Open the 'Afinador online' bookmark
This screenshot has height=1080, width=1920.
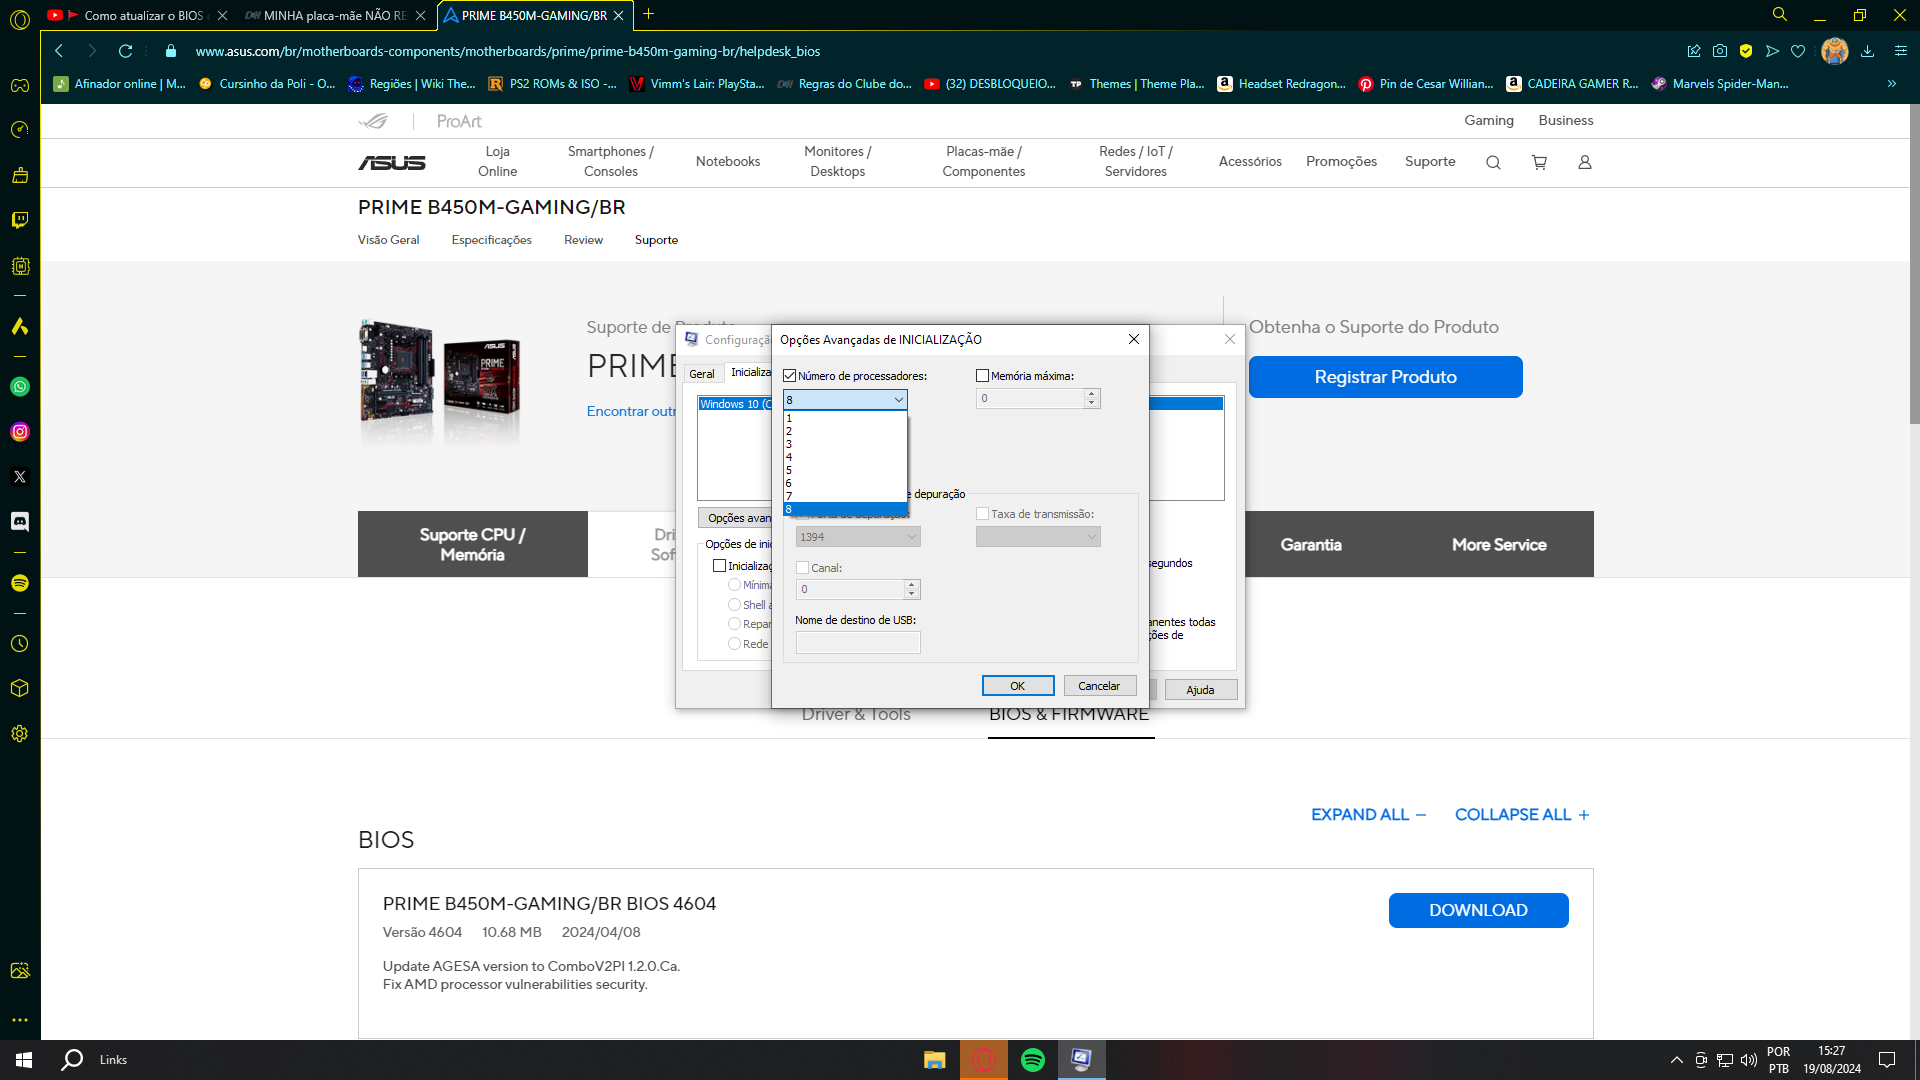click(119, 84)
